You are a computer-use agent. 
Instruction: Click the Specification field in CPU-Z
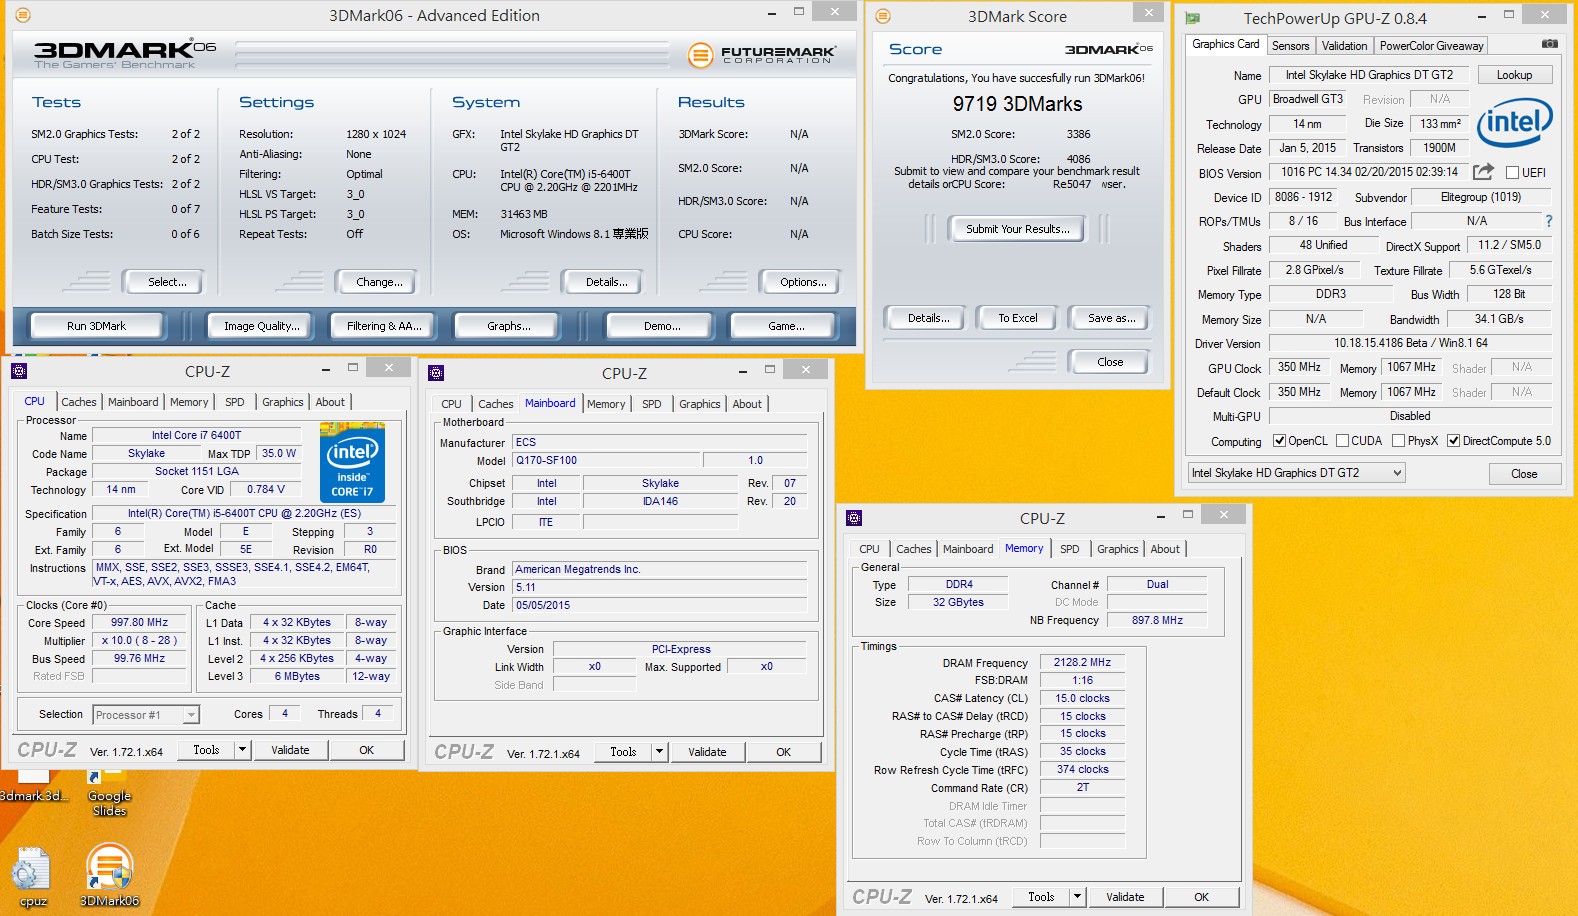(x=244, y=513)
